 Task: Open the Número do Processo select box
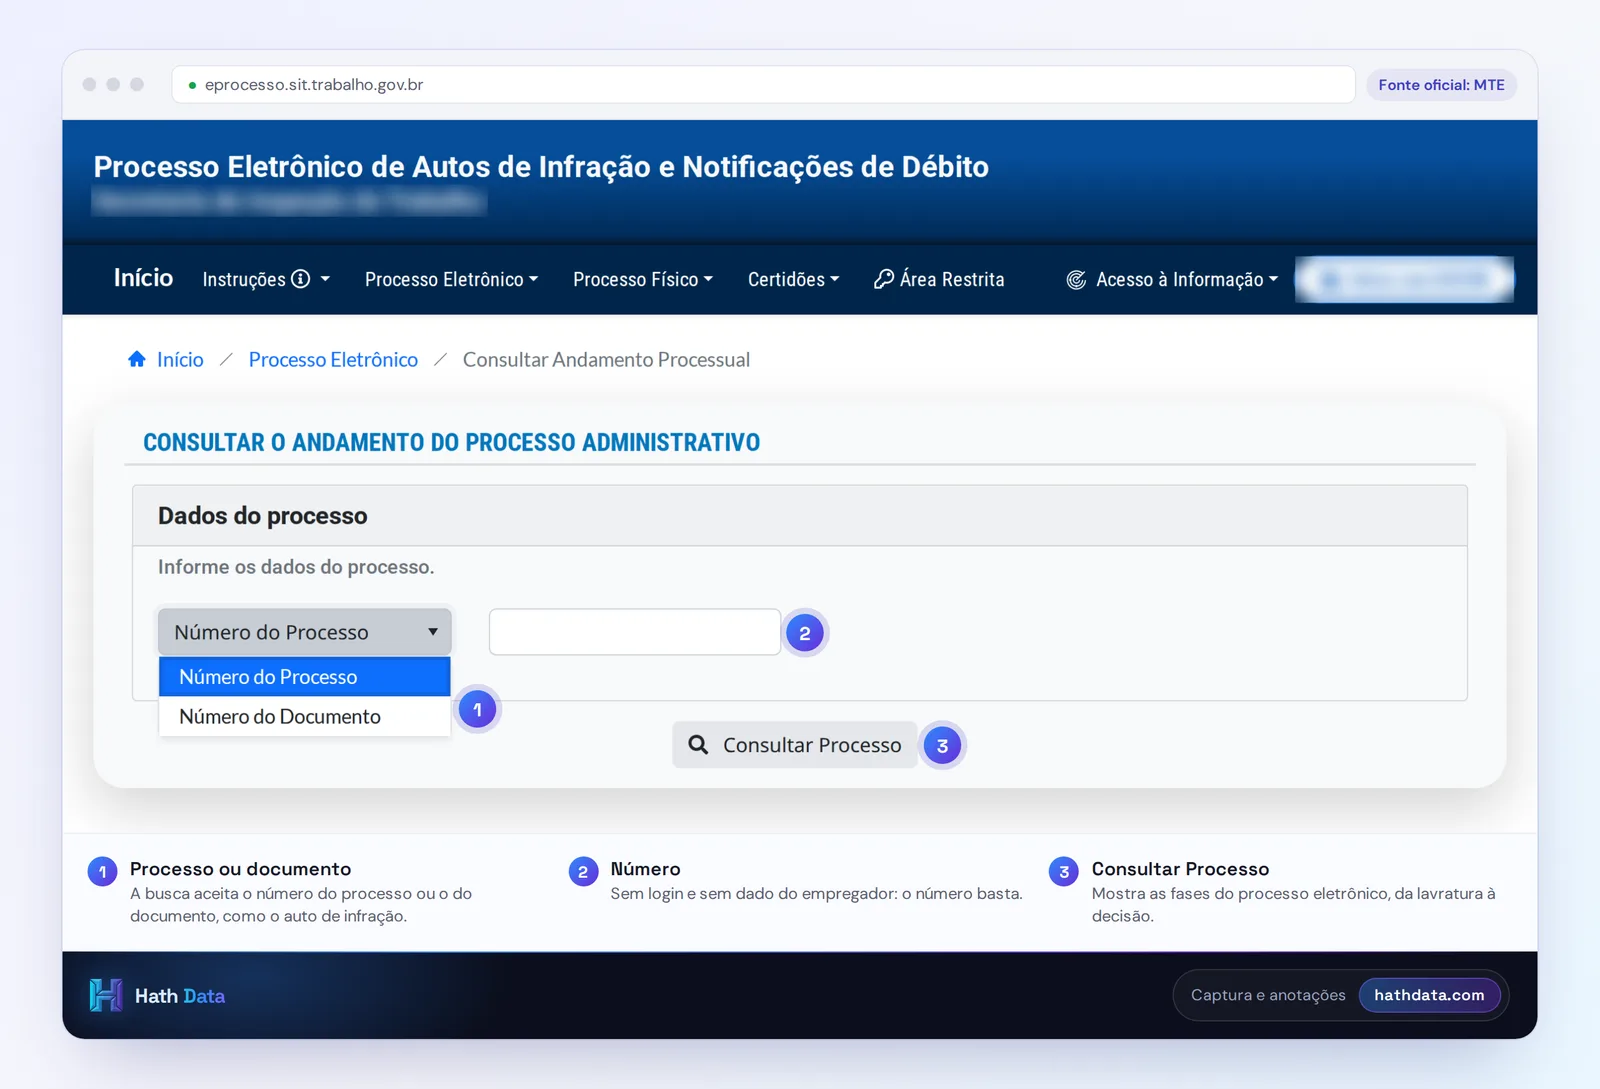(305, 632)
